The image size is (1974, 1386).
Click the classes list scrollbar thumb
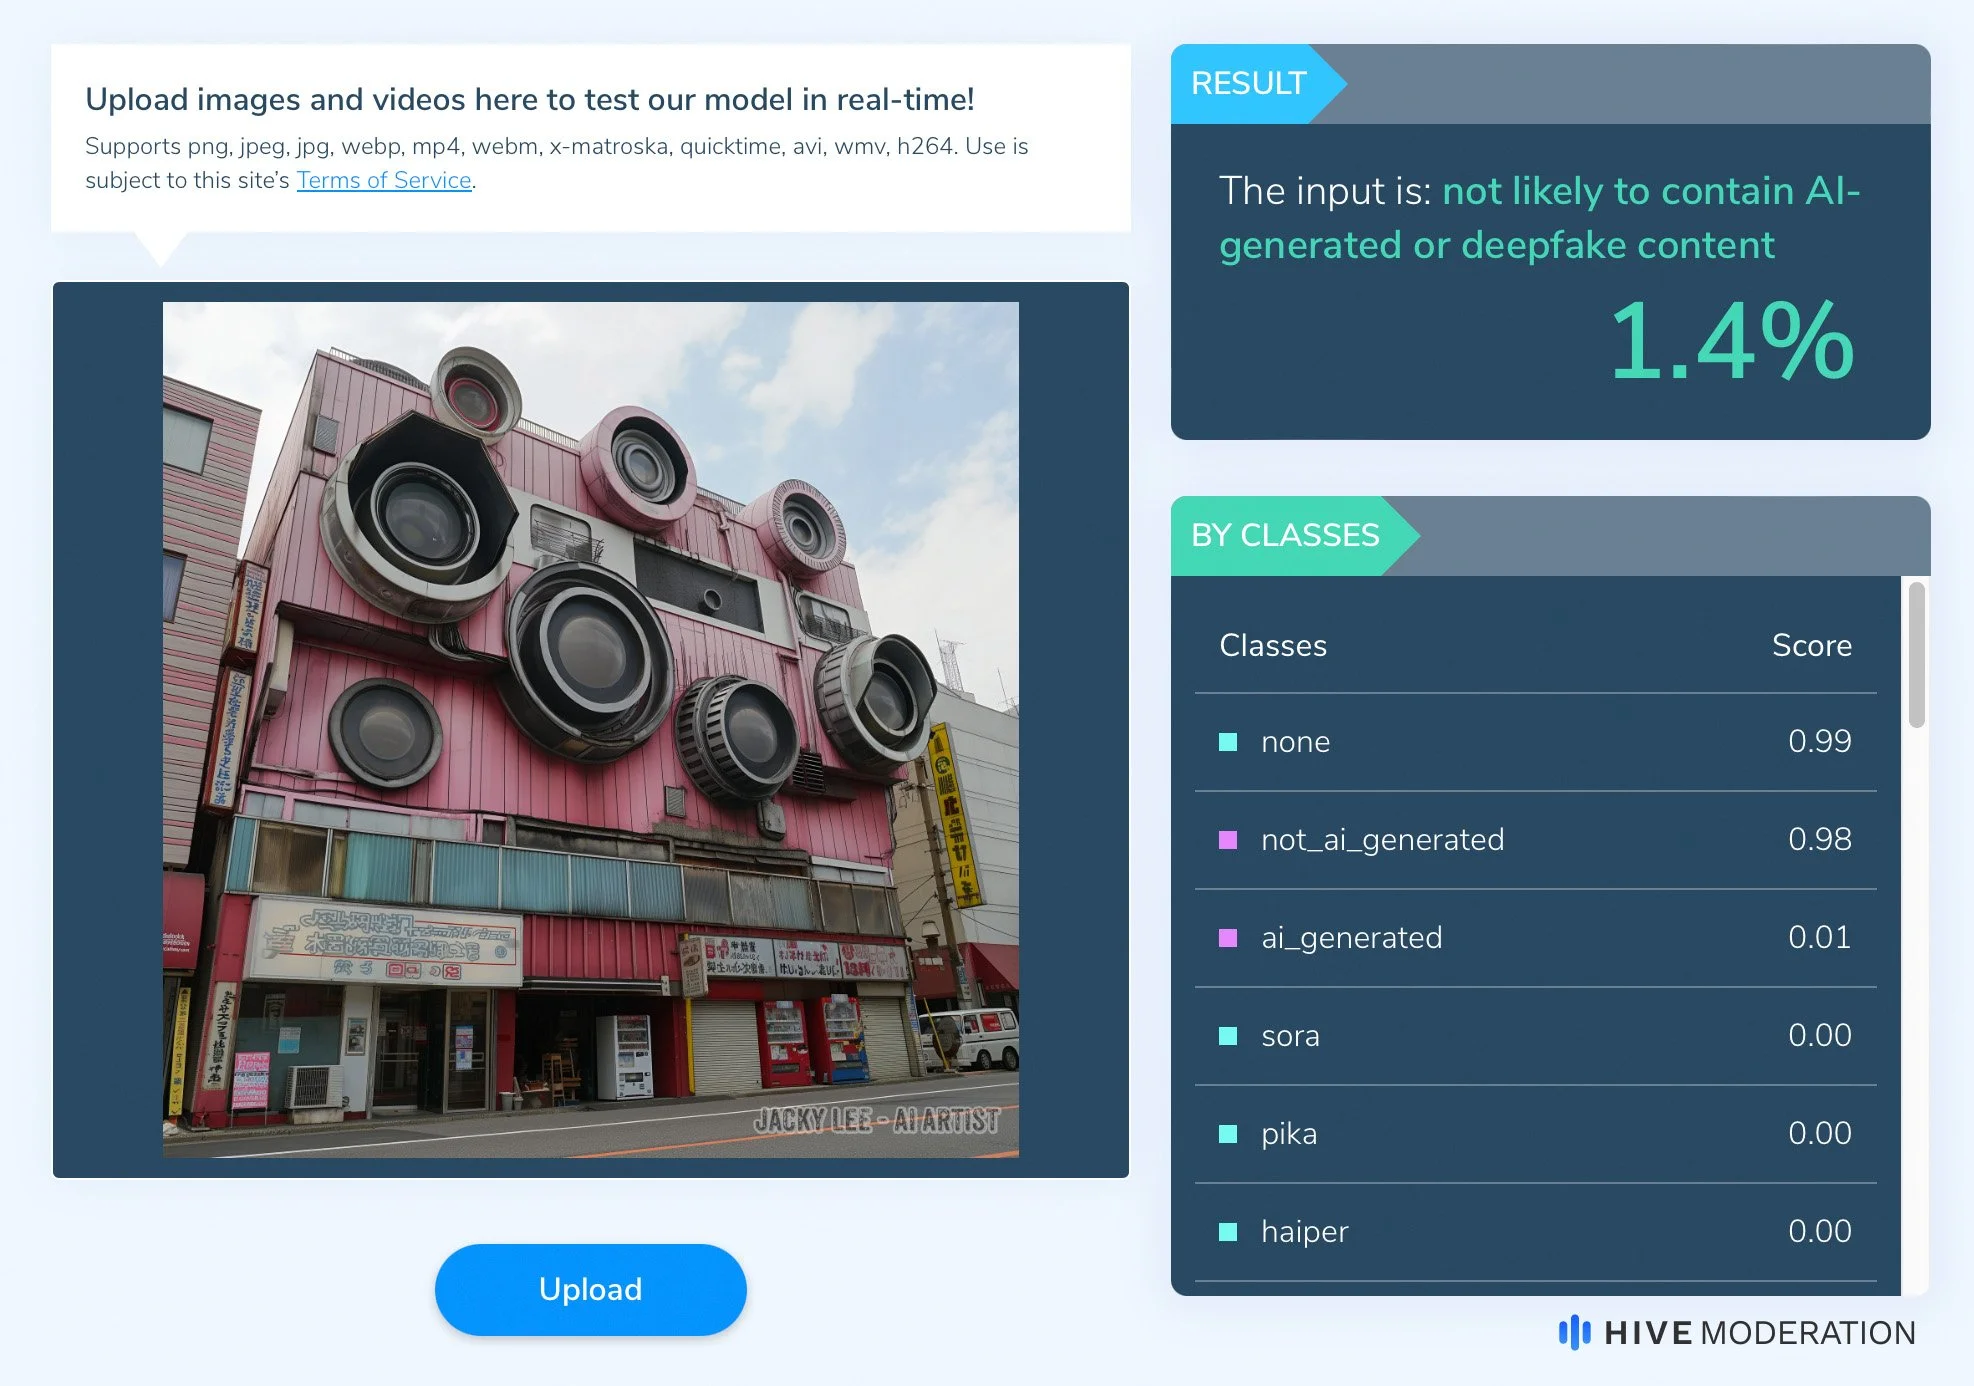coord(1916,655)
